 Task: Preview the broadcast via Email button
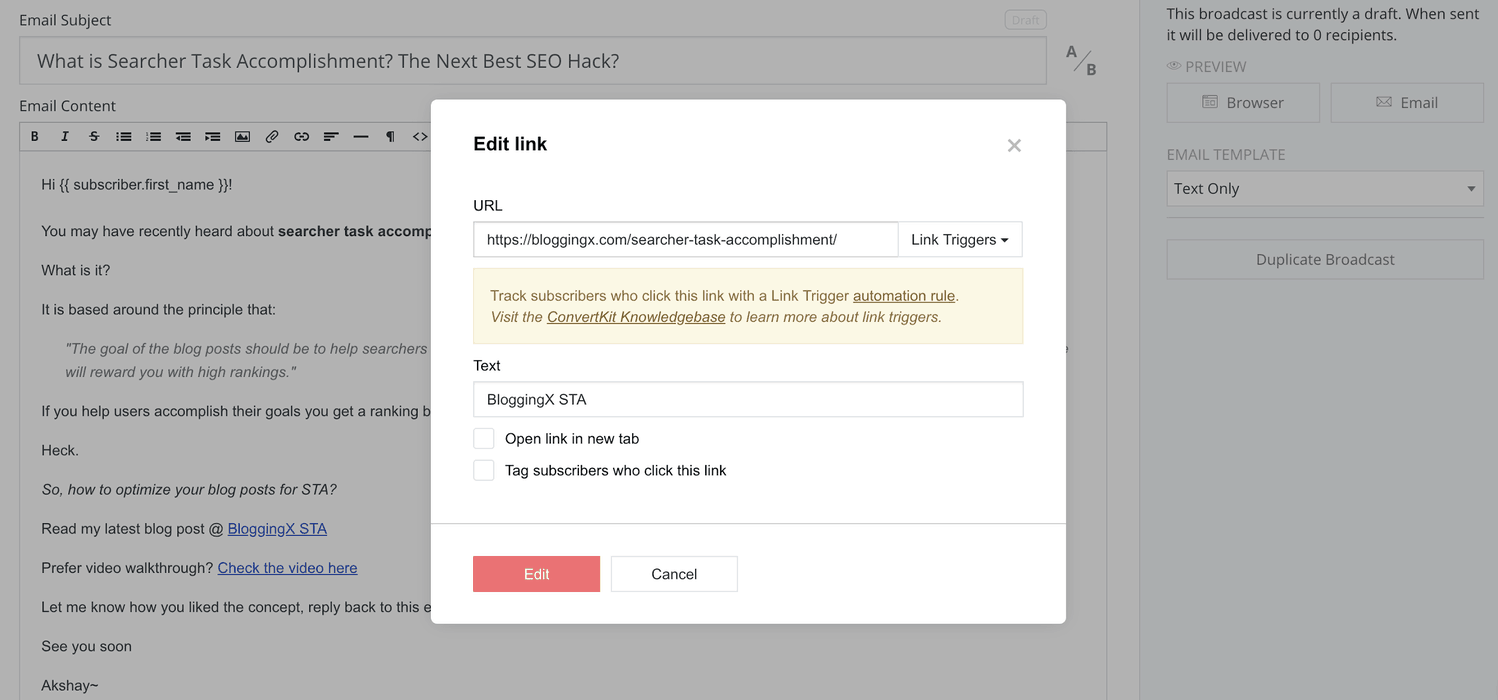point(1407,102)
